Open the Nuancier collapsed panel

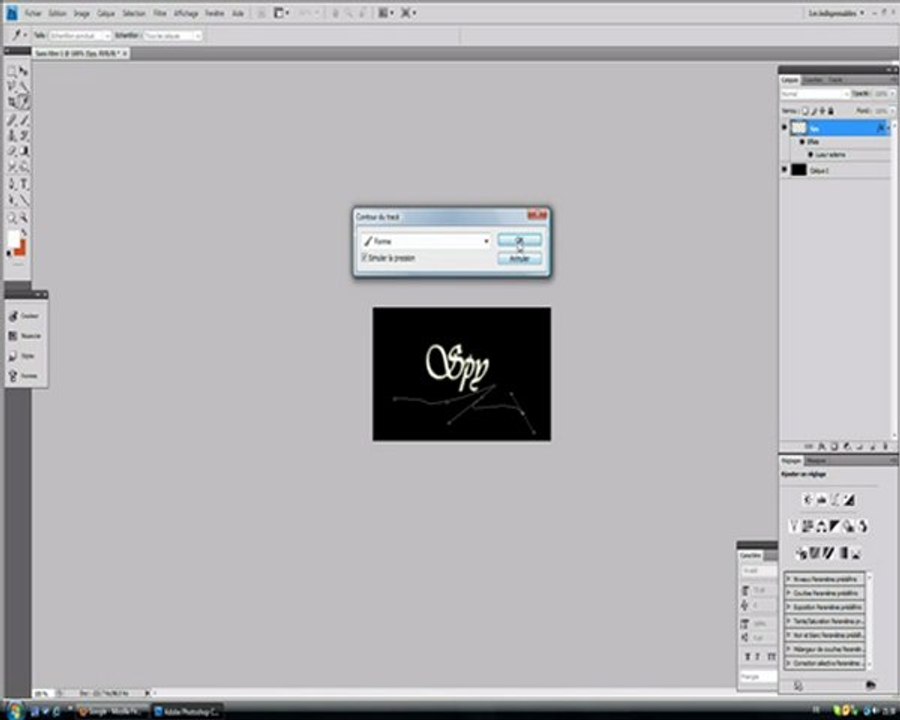(x=25, y=336)
